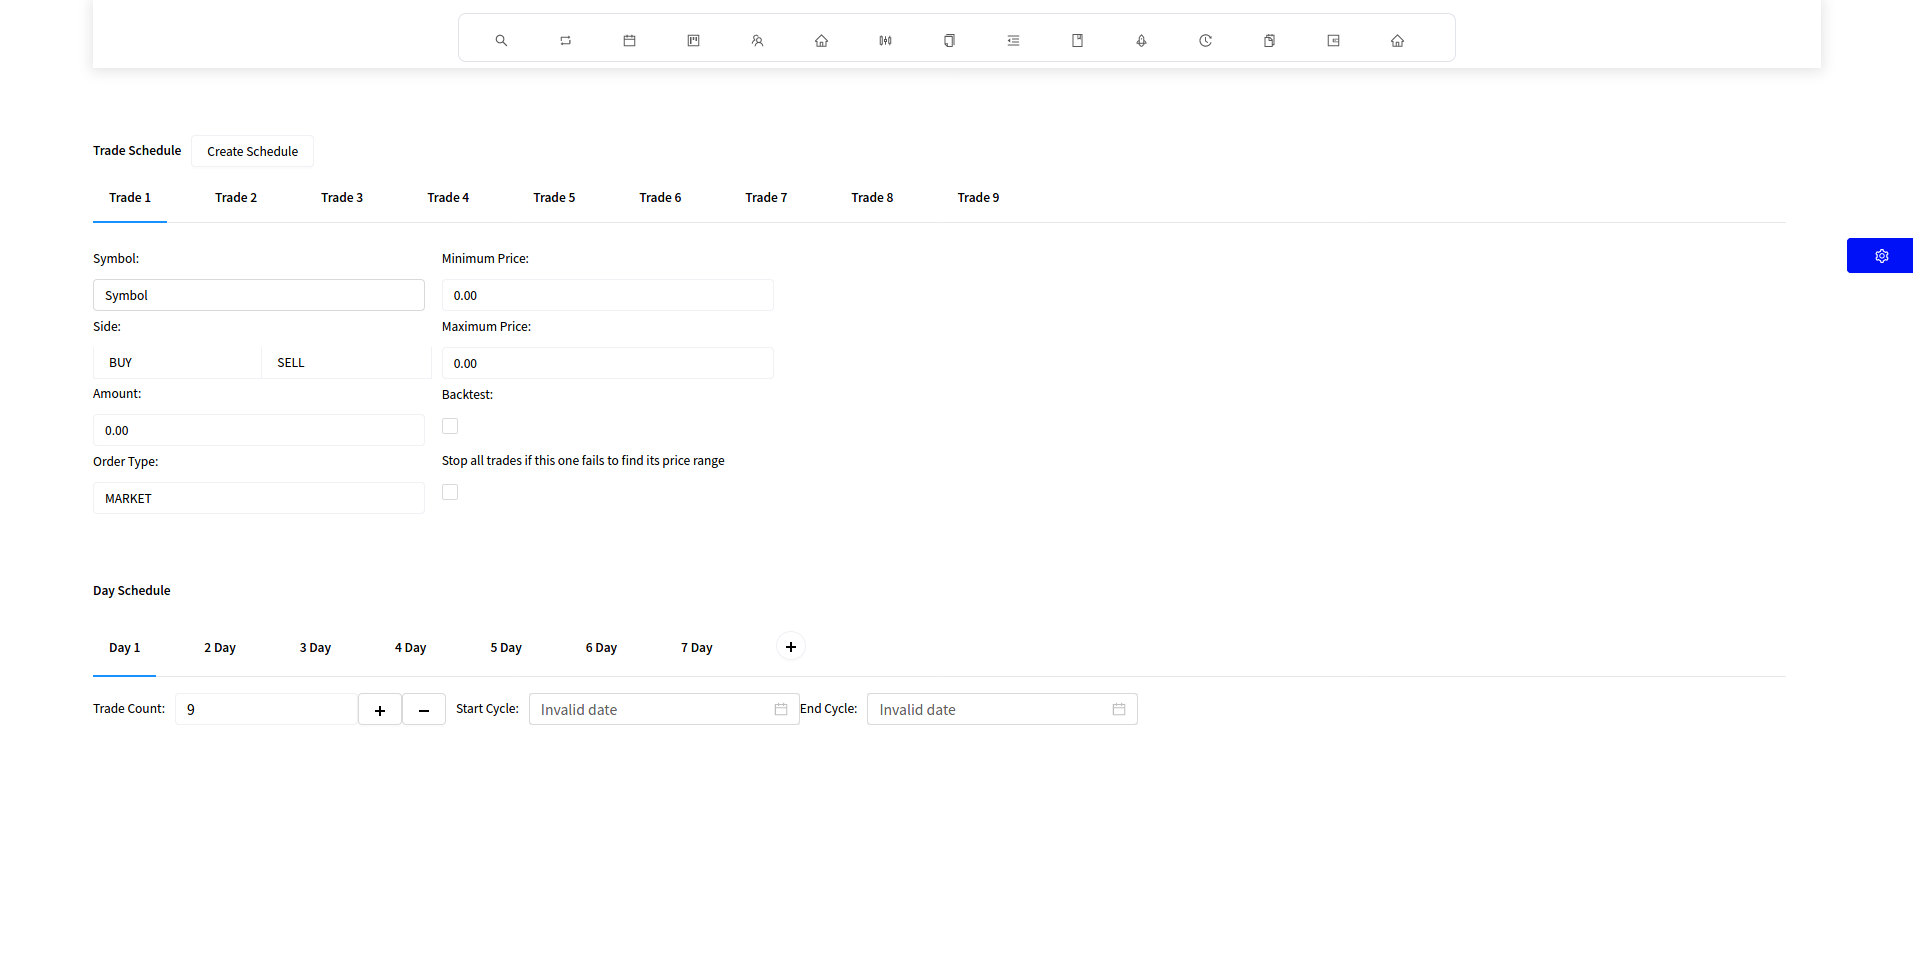Viewport: 1913px width, 977px height.
Task: Open the Symbol selector
Action: tap(258, 295)
